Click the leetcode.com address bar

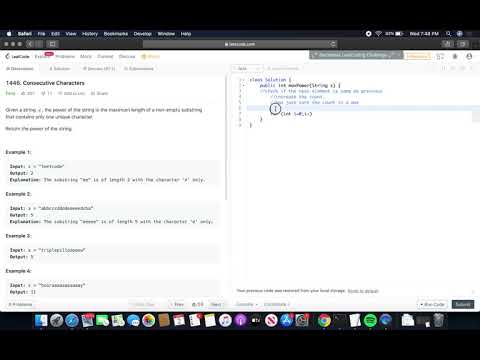pos(240,44)
